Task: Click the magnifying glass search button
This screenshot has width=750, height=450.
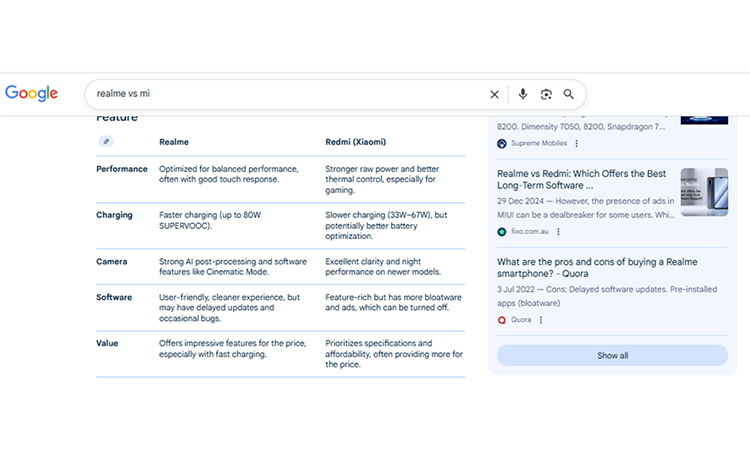Action: coord(569,94)
